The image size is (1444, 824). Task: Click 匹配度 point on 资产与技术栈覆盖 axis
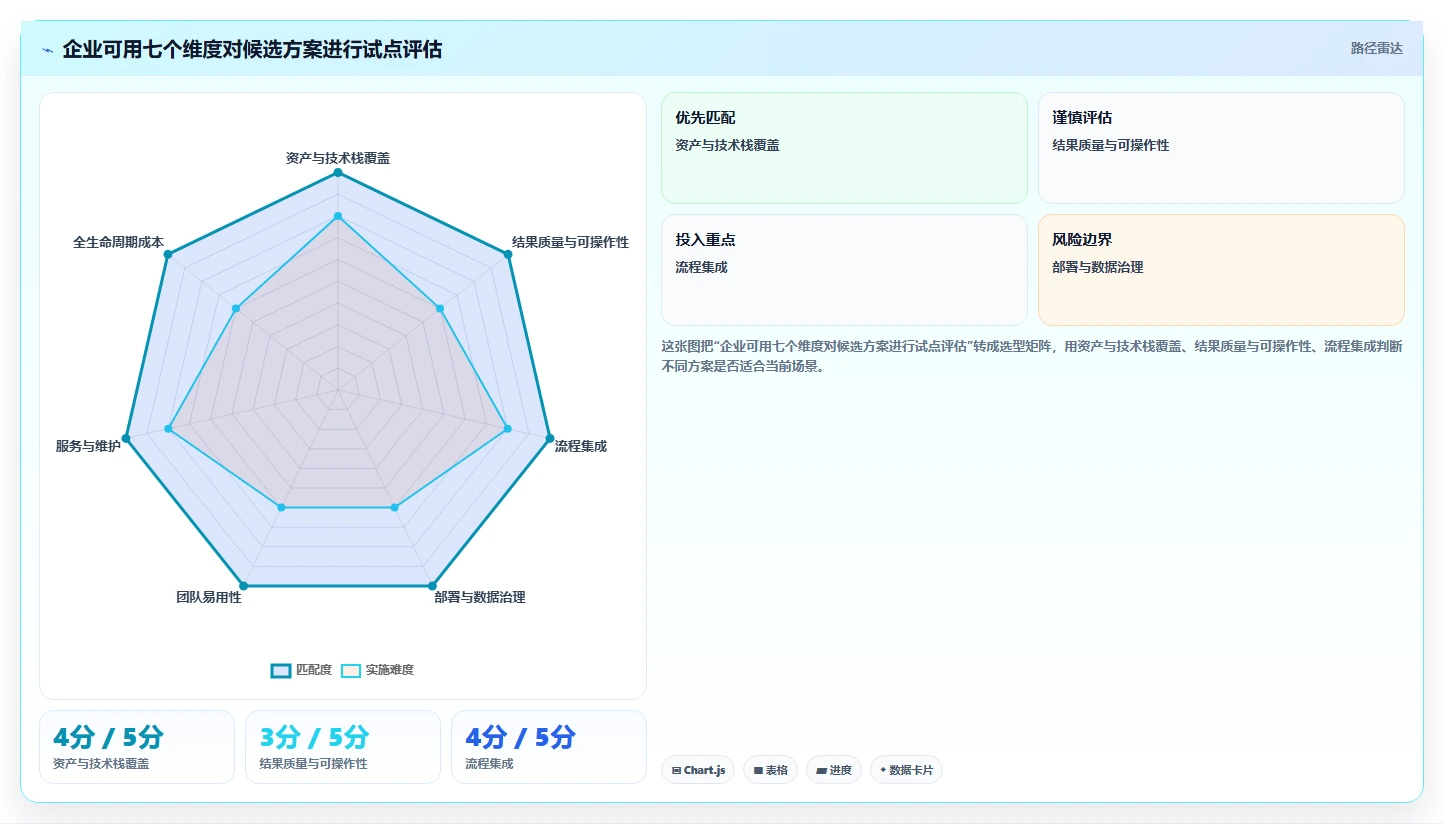[x=338, y=173]
